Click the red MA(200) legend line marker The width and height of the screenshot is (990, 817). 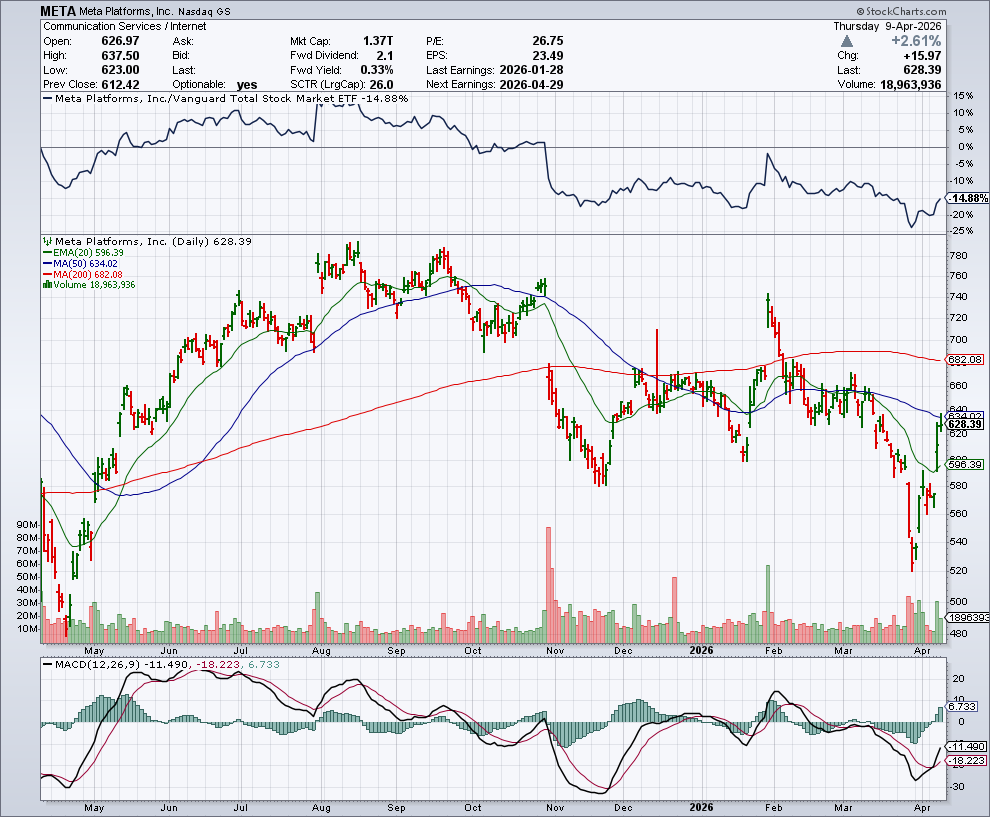click(47, 275)
